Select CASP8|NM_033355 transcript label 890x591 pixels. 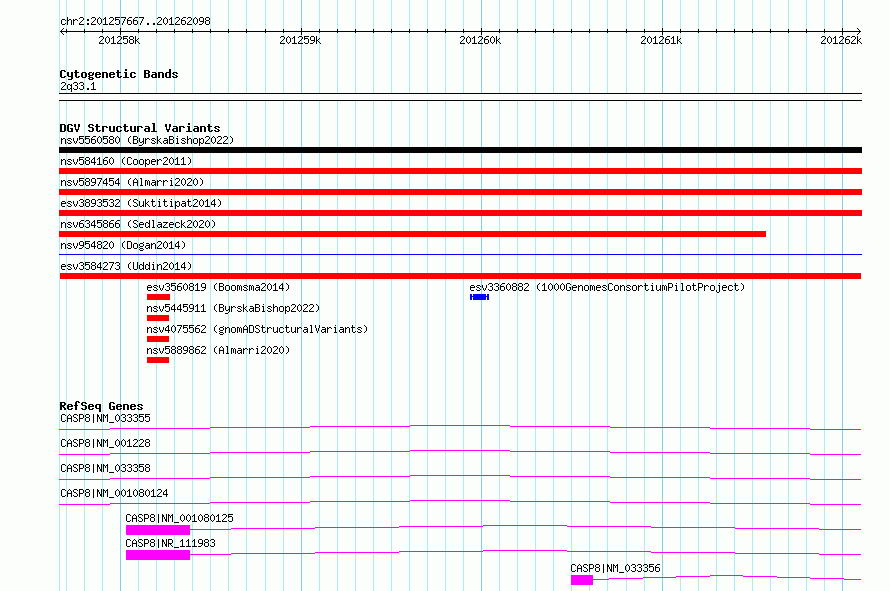tap(105, 418)
